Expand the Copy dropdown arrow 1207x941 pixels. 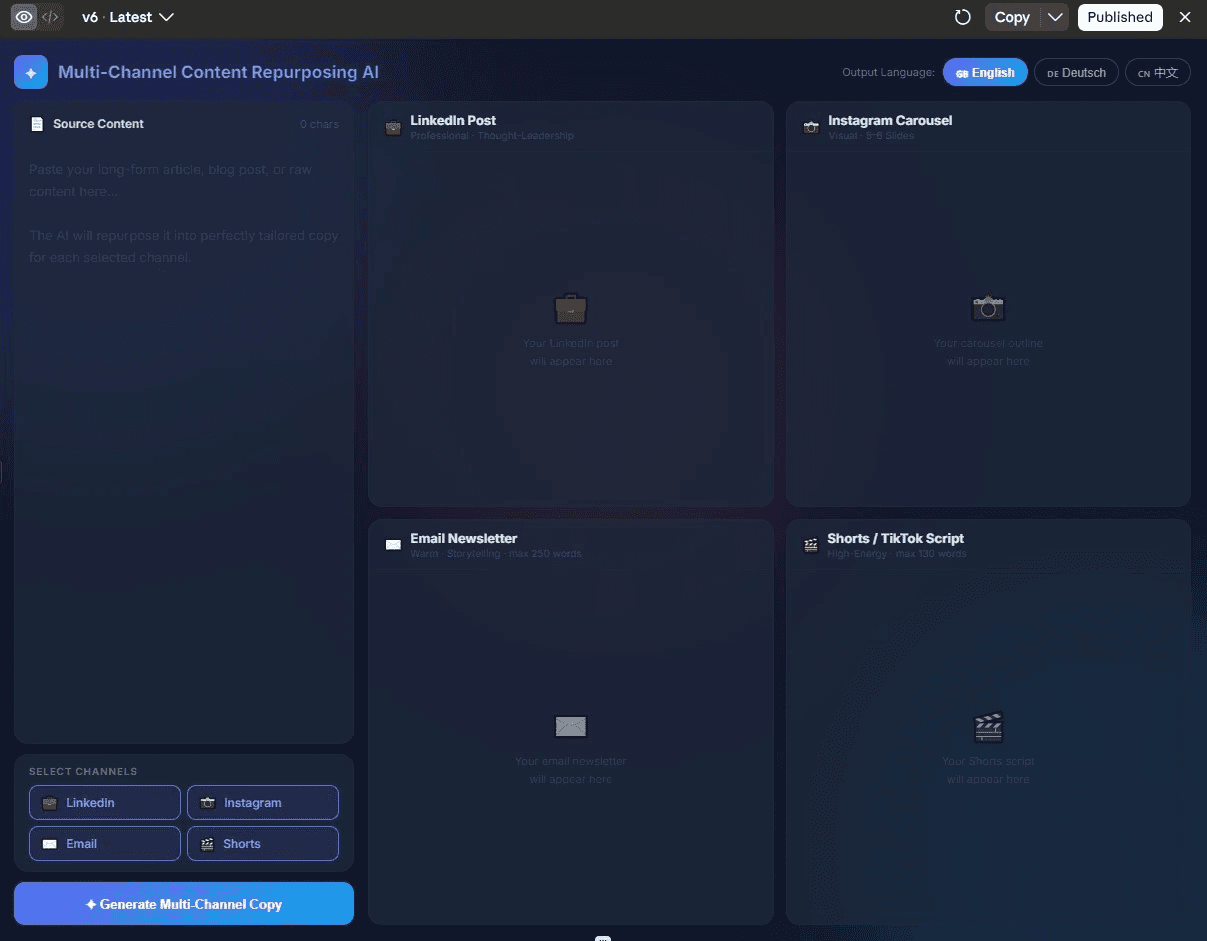coord(1054,17)
